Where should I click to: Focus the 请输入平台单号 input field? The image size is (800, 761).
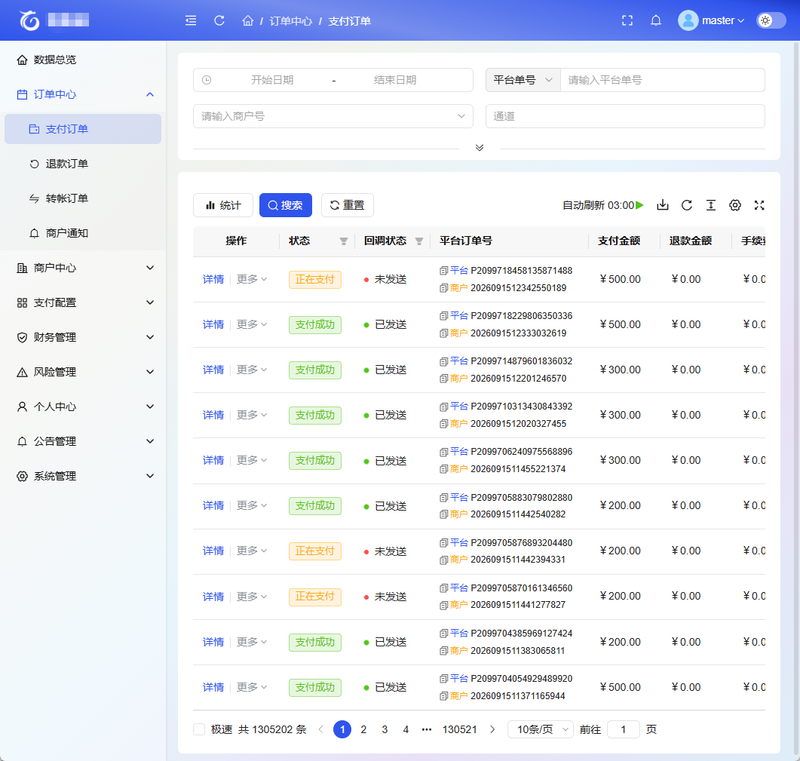[662, 80]
